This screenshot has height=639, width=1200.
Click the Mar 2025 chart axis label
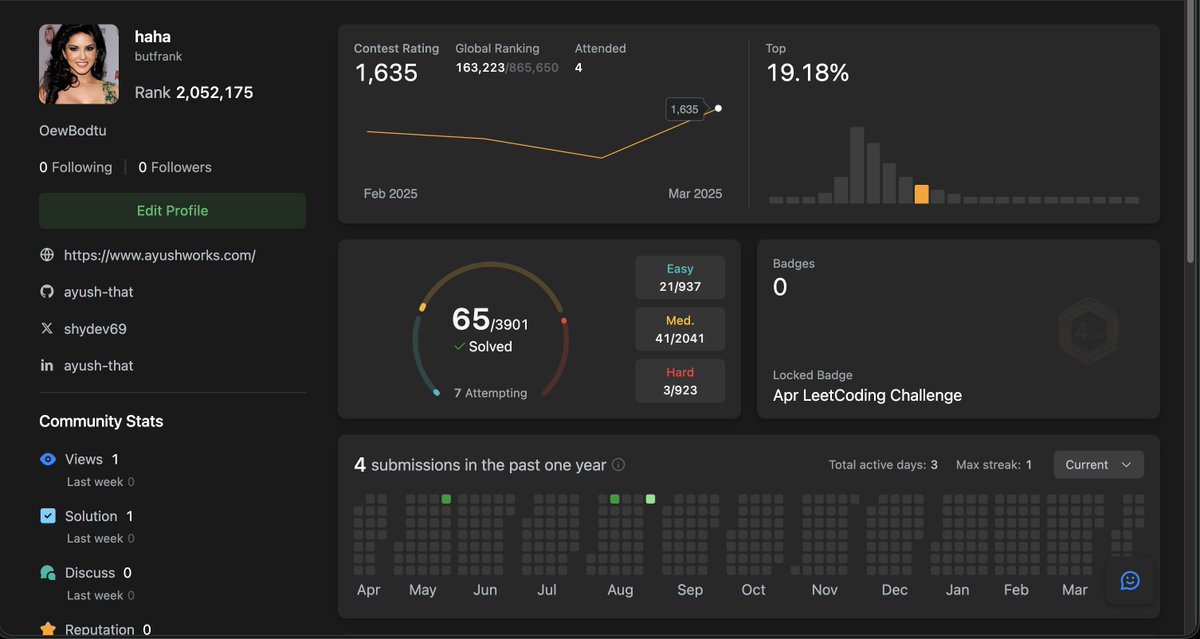coord(695,193)
